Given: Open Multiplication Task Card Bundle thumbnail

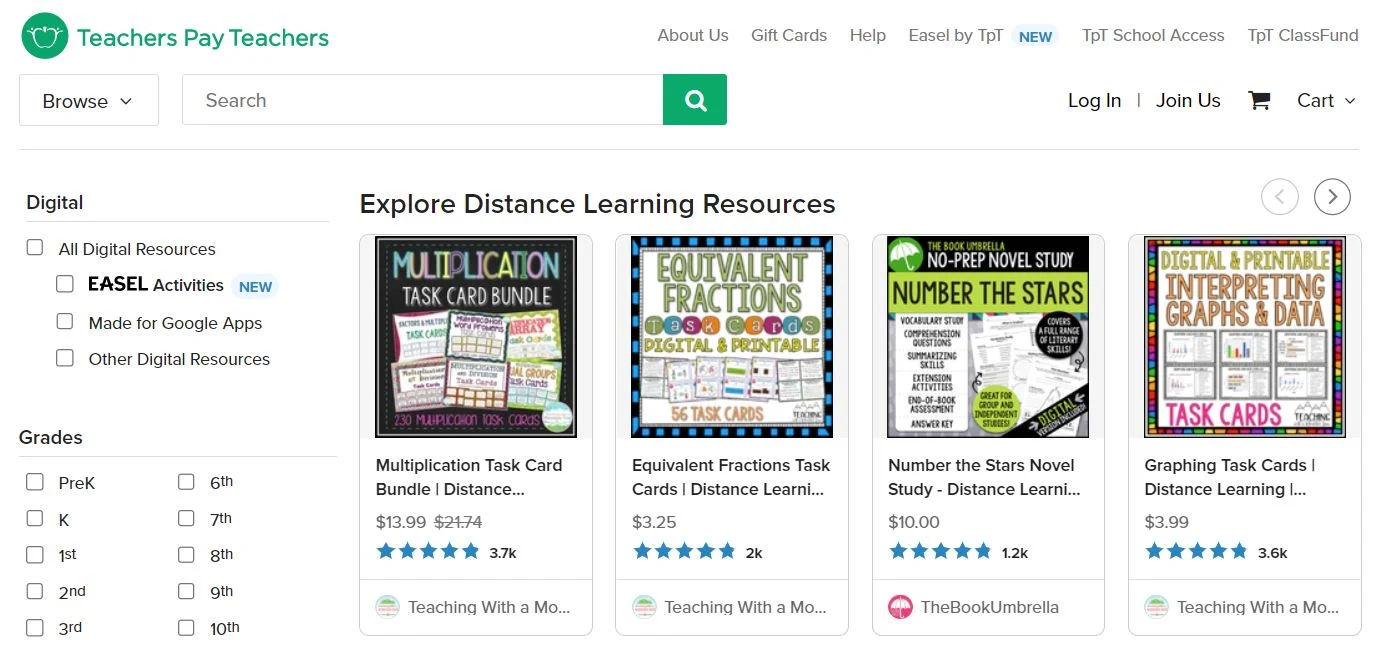Looking at the screenshot, I should click(476, 337).
